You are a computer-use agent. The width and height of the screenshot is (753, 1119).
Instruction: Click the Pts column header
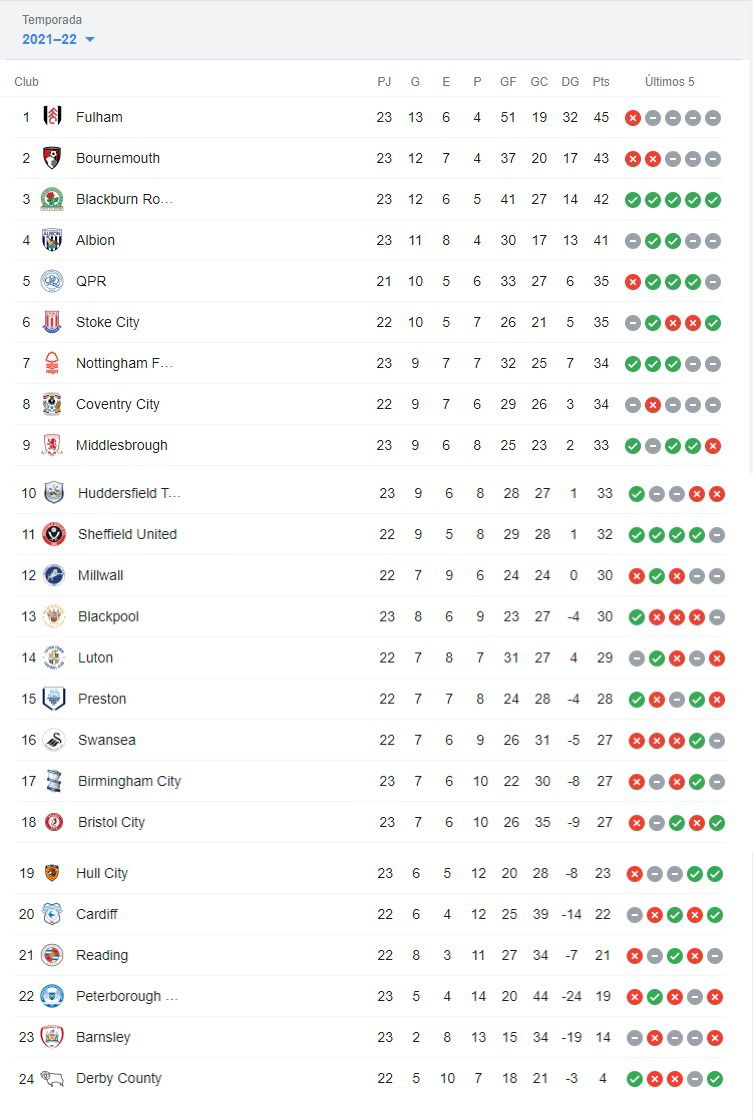click(x=601, y=81)
